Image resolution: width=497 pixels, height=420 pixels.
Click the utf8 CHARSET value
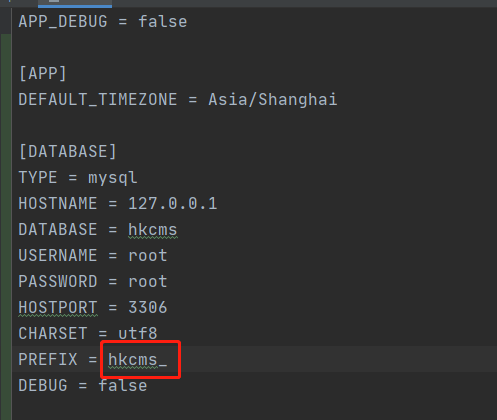(138, 333)
